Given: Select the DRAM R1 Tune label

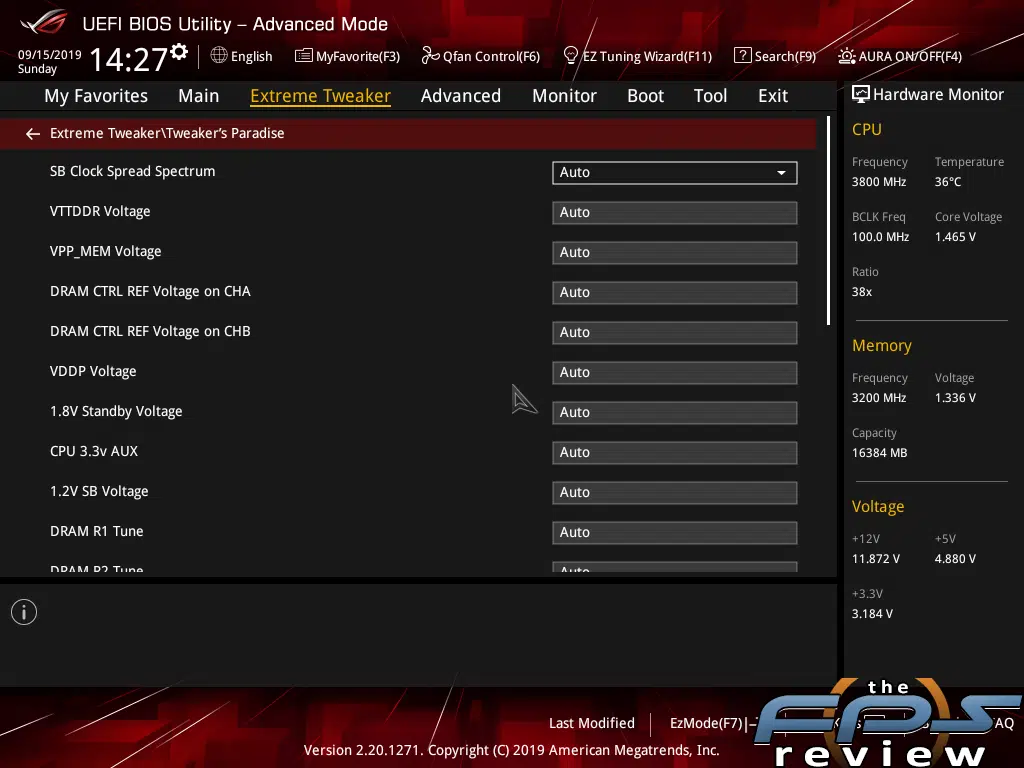Looking at the screenshot, I should coord(97,531).
